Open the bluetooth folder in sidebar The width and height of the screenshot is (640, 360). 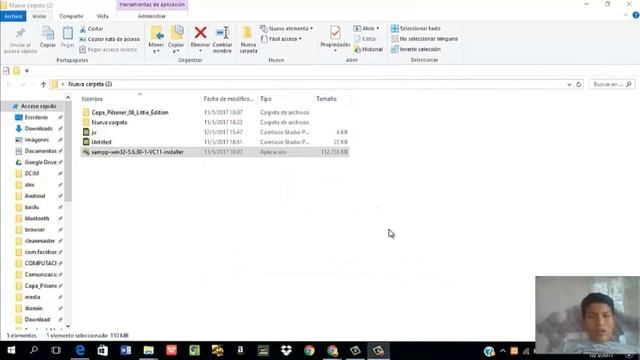pyautogui.click(x=36, y=218)
